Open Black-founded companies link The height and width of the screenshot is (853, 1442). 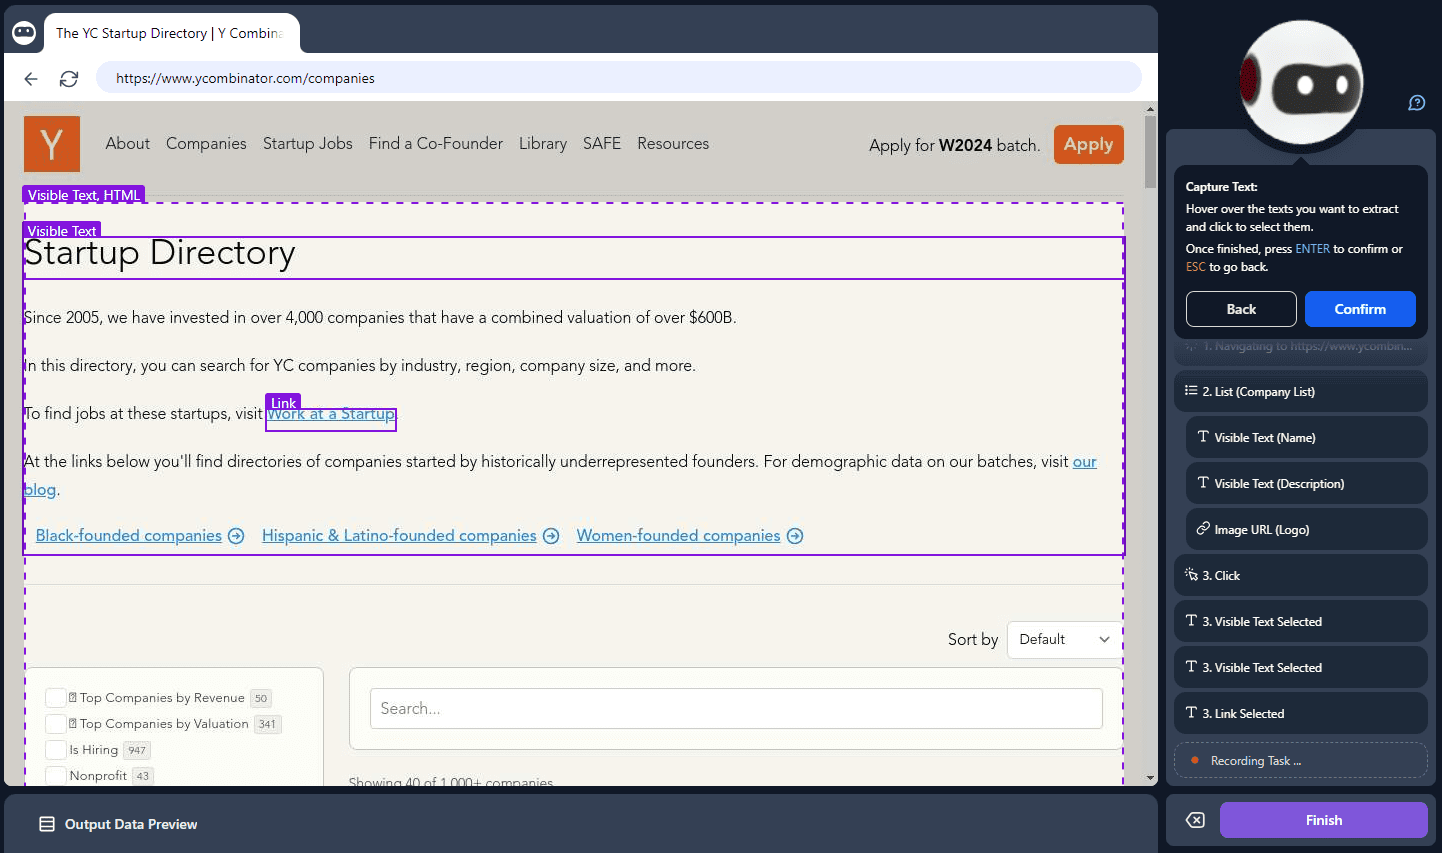129,536
